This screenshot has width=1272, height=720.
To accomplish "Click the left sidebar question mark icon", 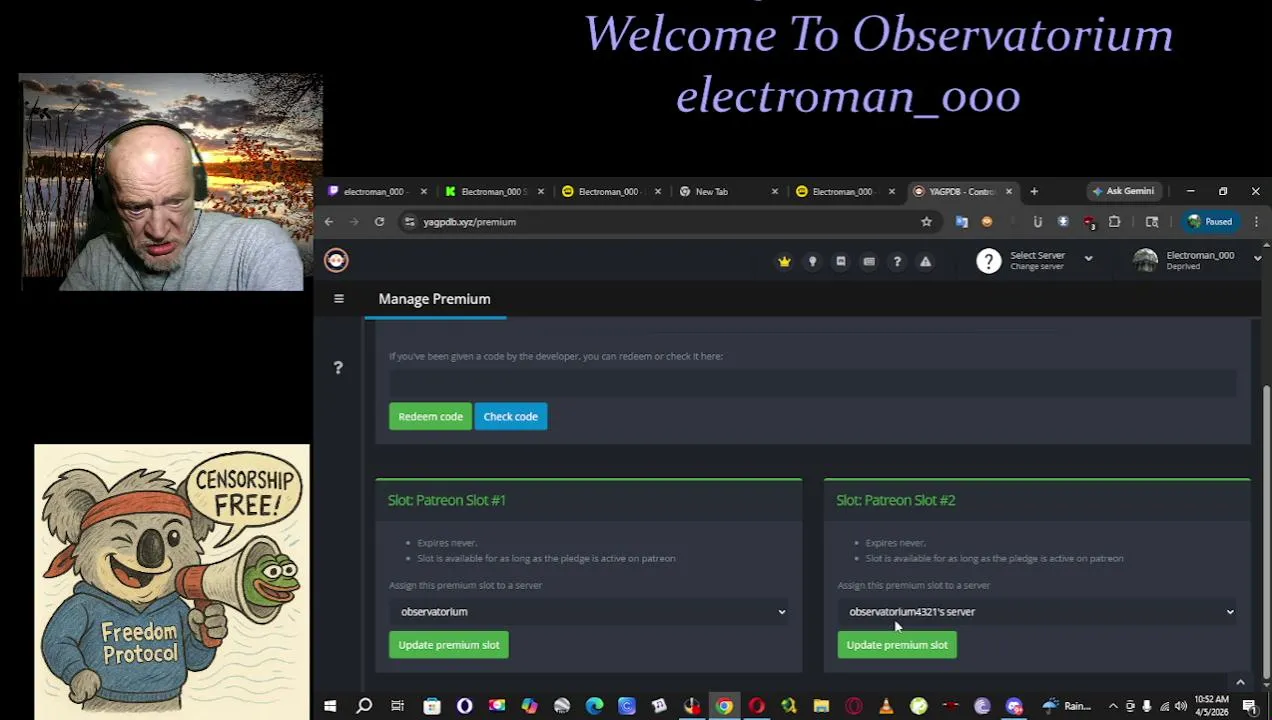I will click(x=338, y=368).
